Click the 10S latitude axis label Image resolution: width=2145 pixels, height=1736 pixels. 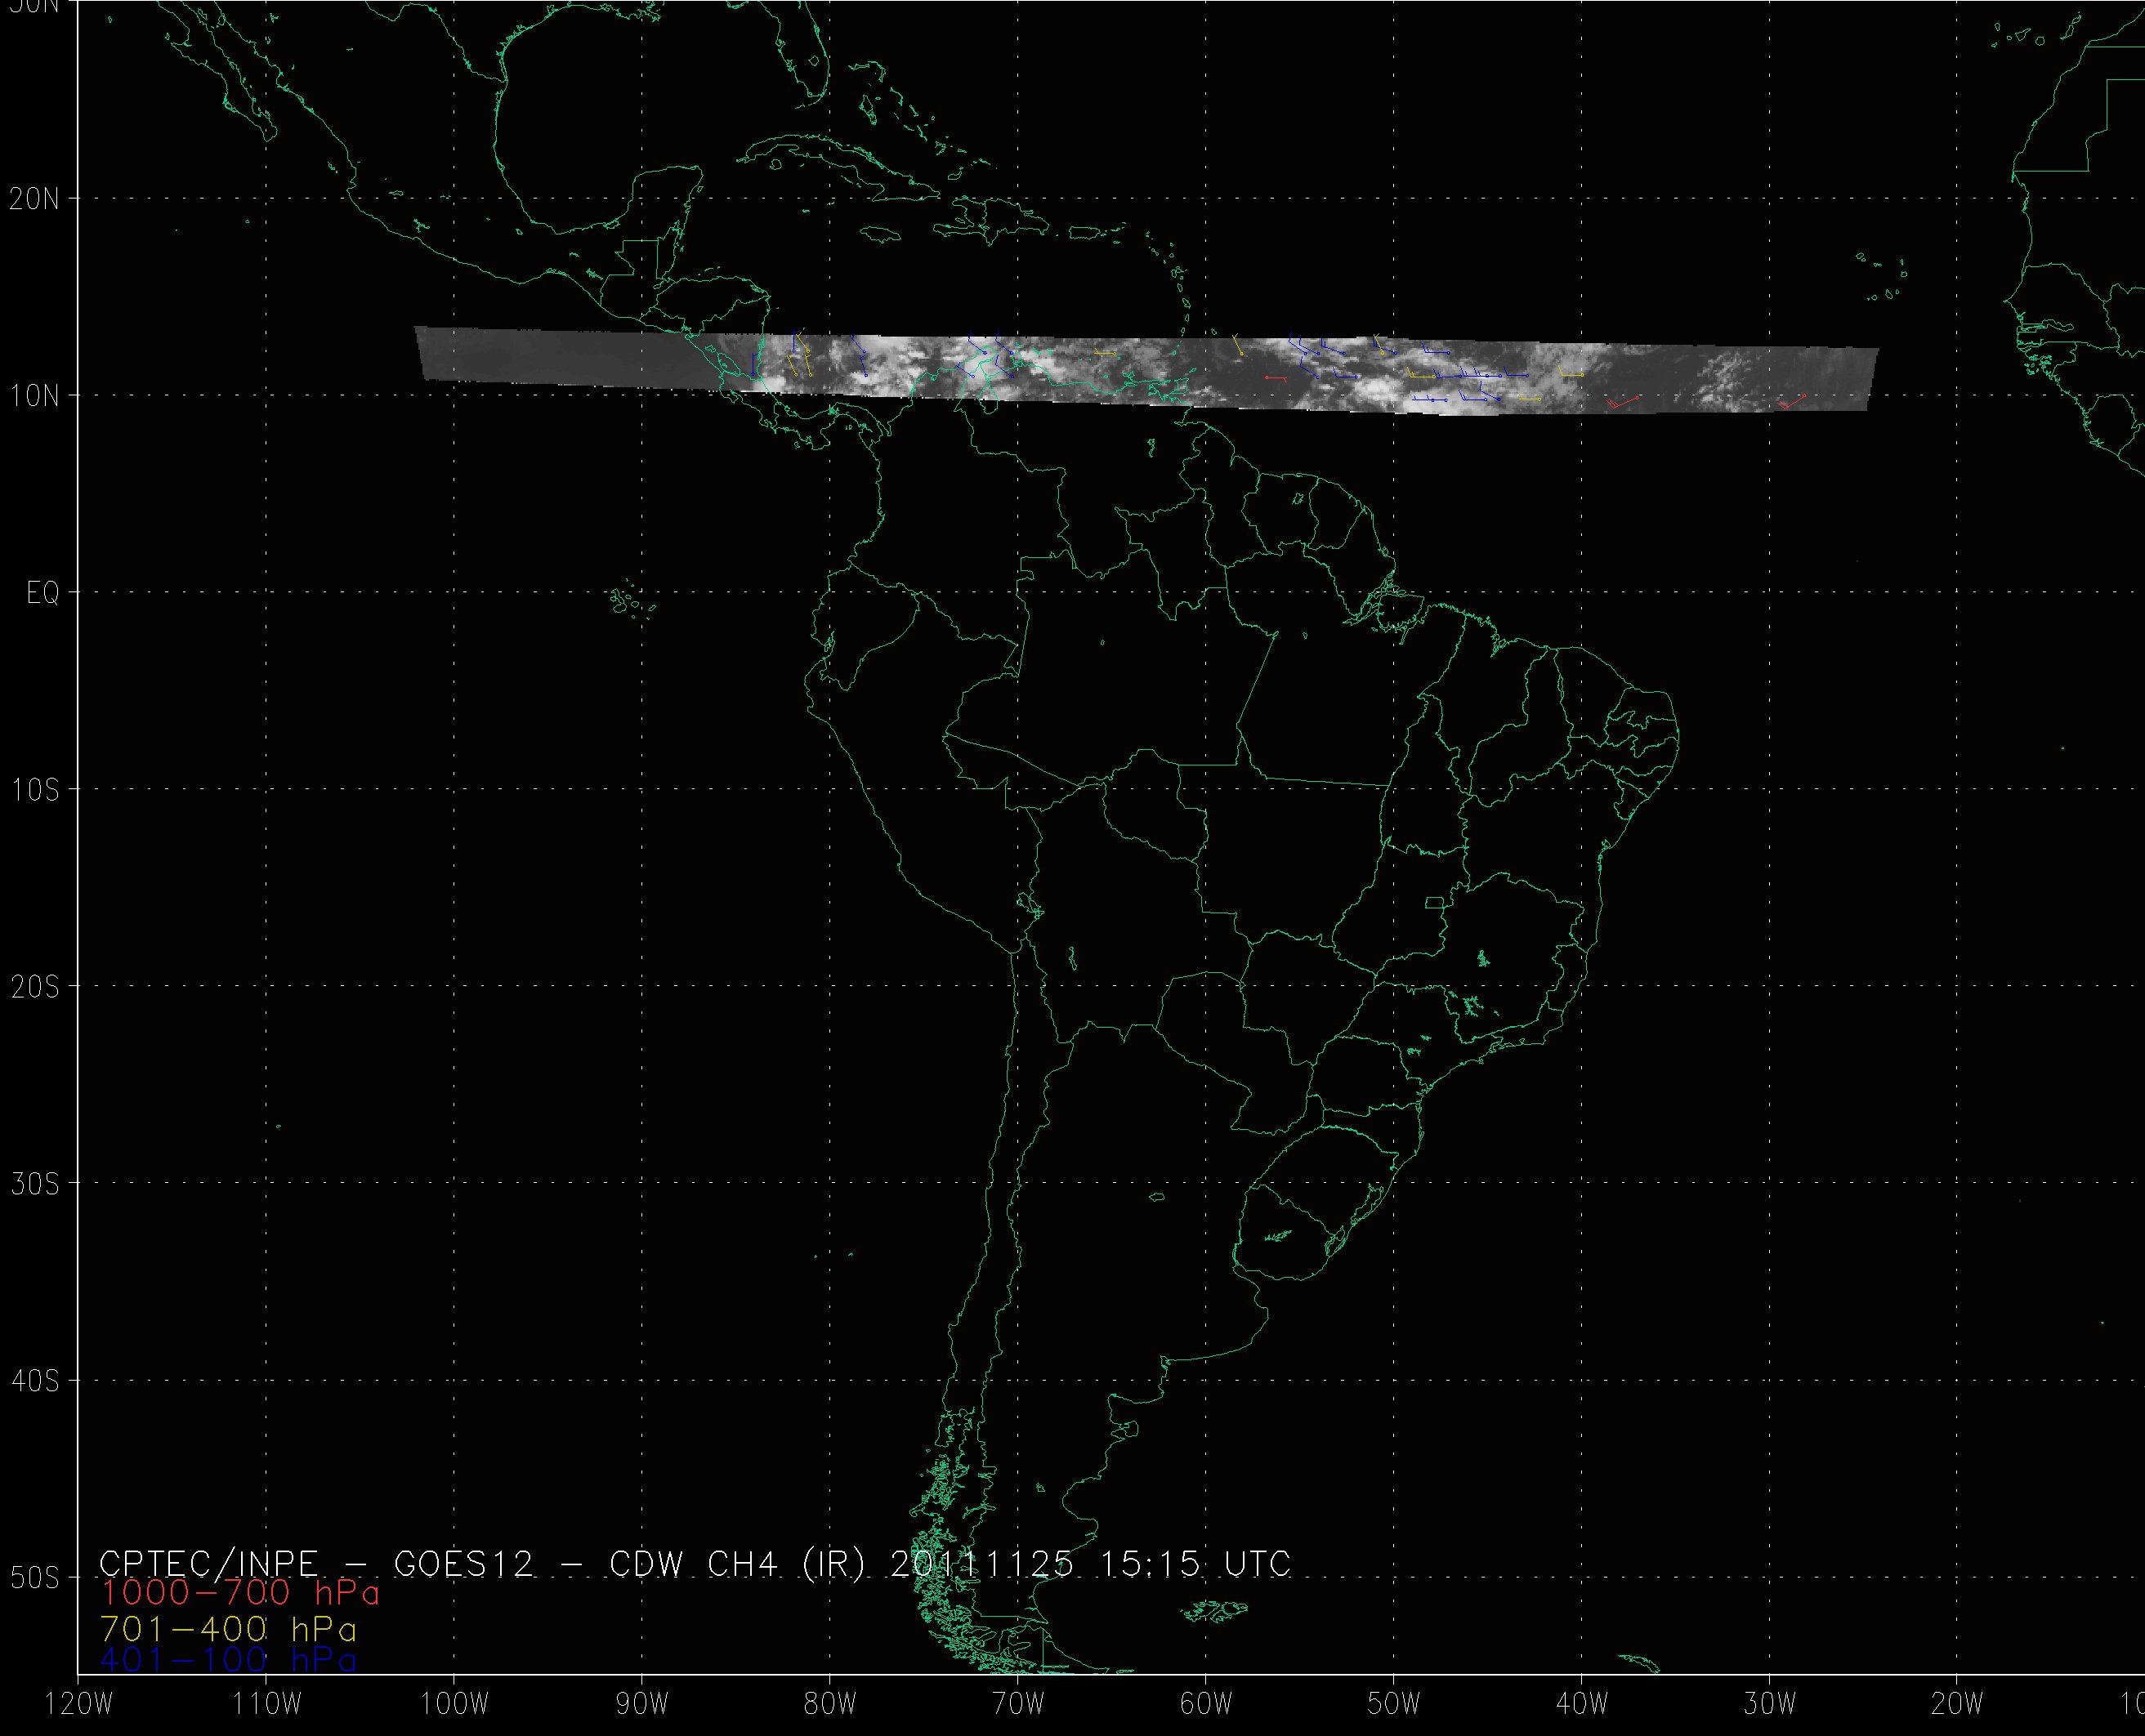tap(35, 790)
